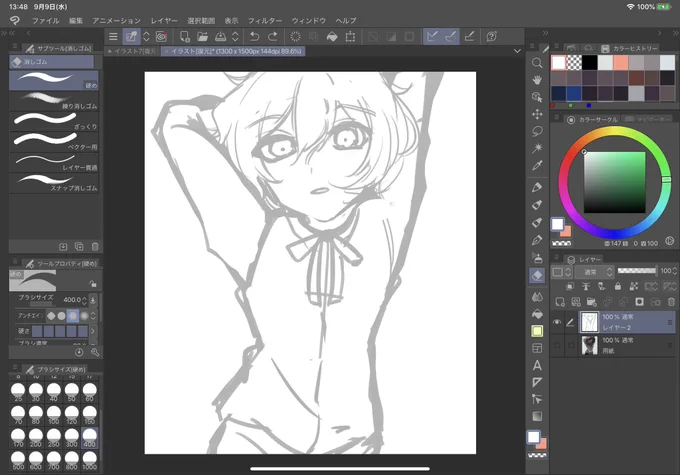This screenshot has width=680, height=475.
Task: Select the ざっくり eraser sub tool
Action: tap(54, 121)
